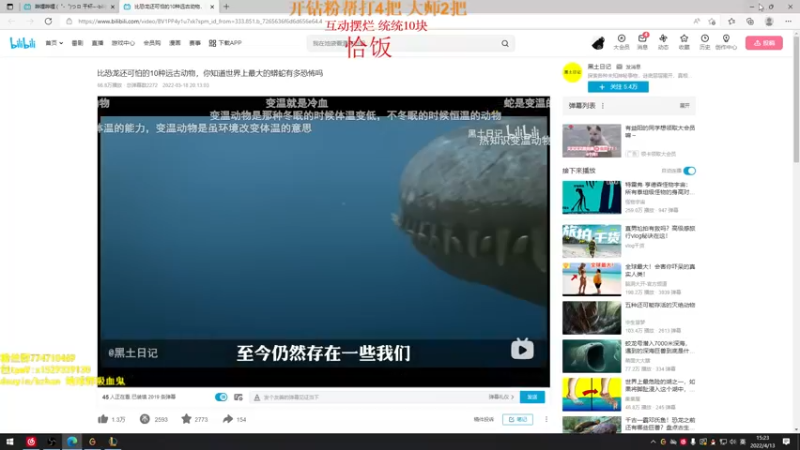Click the yellow 黑土日记 uploader avatar
Screen dimensions: 800x450
[x=572, y=72]
